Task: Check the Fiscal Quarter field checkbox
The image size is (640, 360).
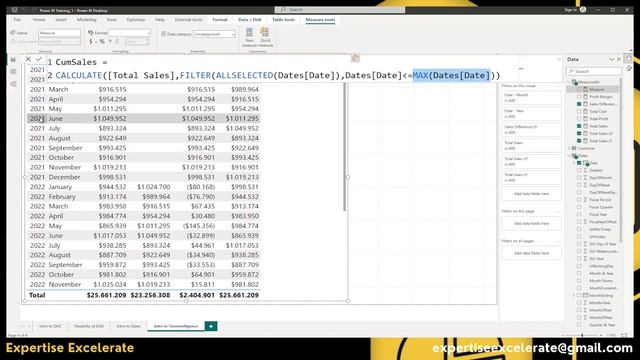Action: [x=579, y=207]
